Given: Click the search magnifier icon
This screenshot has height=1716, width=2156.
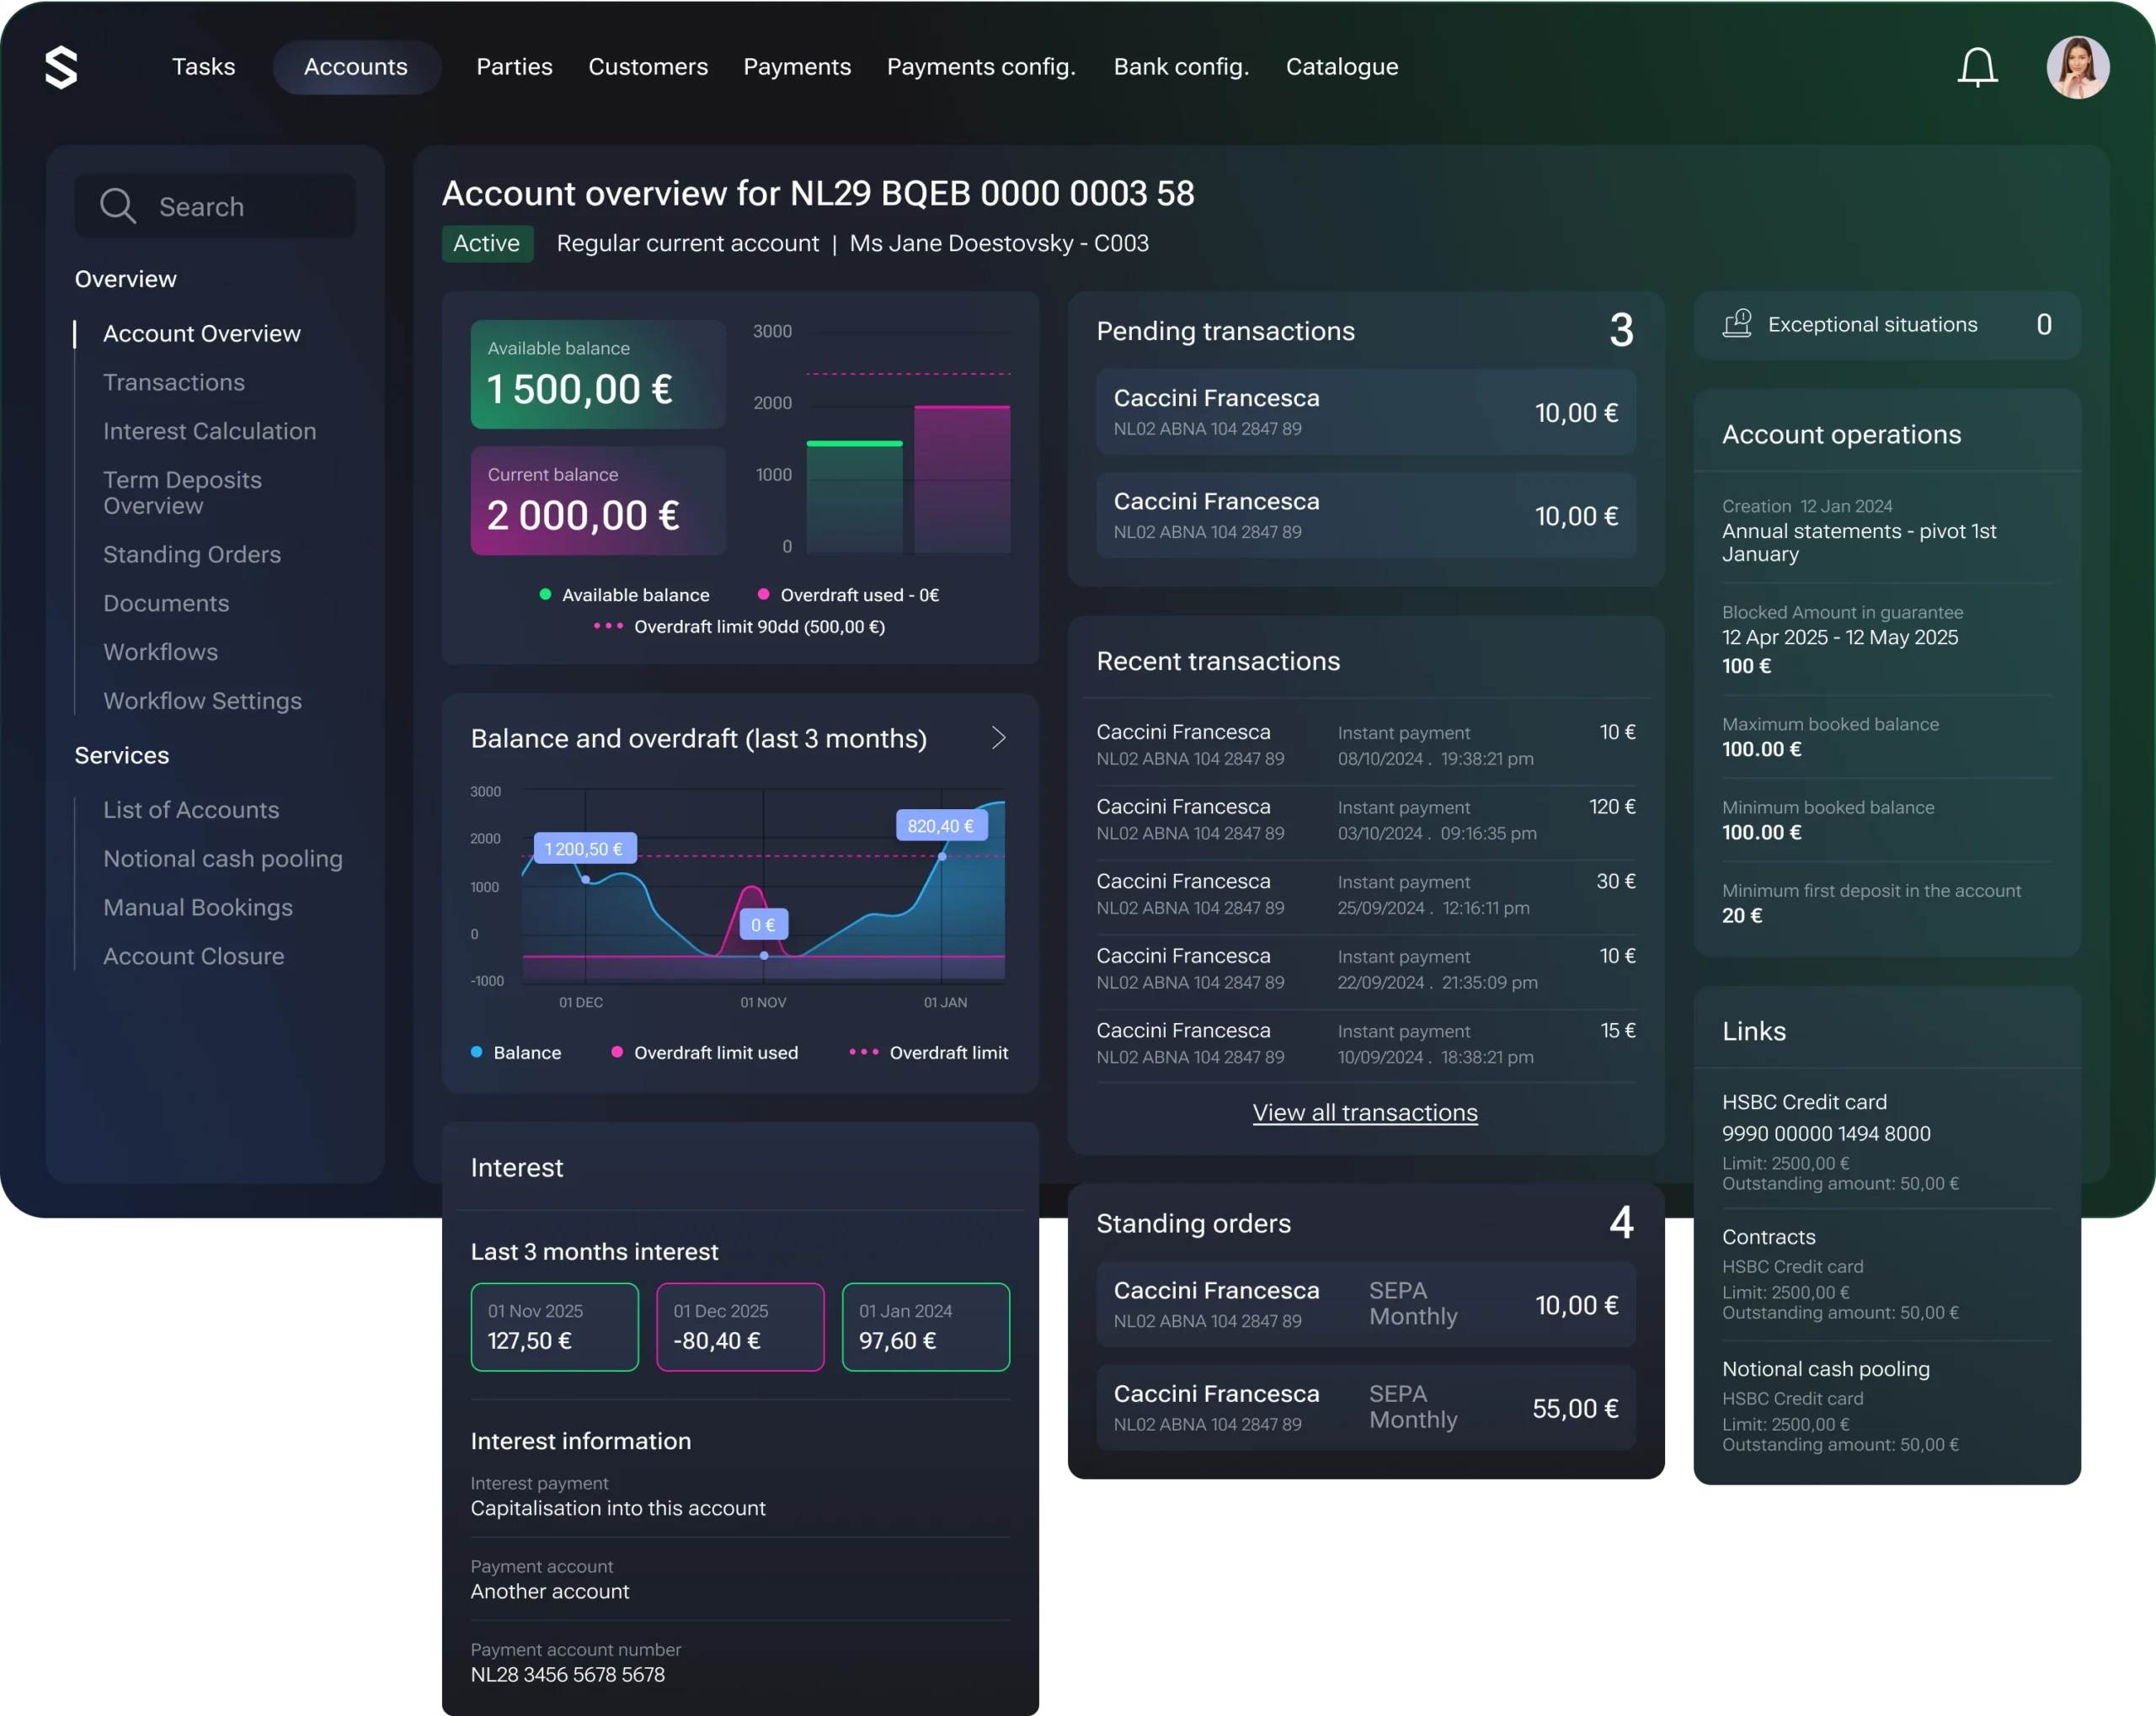Looking at the screenshot, I should pos(117,206).
